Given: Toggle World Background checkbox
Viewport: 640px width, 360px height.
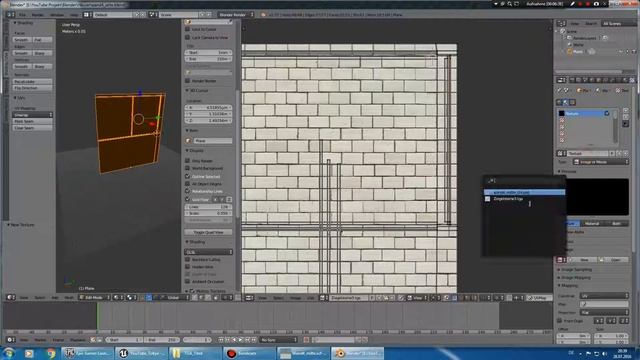Looking at the screenshot, I should tap(188, 168).
